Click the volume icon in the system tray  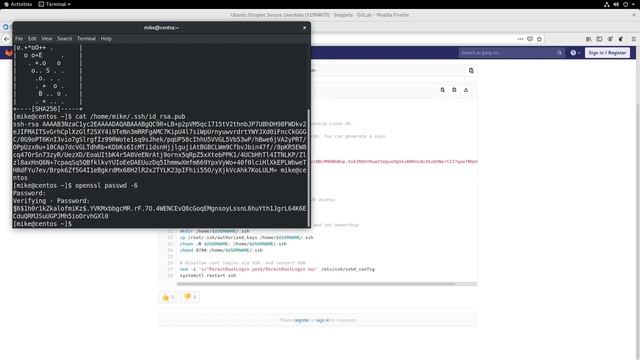(616, 4)
